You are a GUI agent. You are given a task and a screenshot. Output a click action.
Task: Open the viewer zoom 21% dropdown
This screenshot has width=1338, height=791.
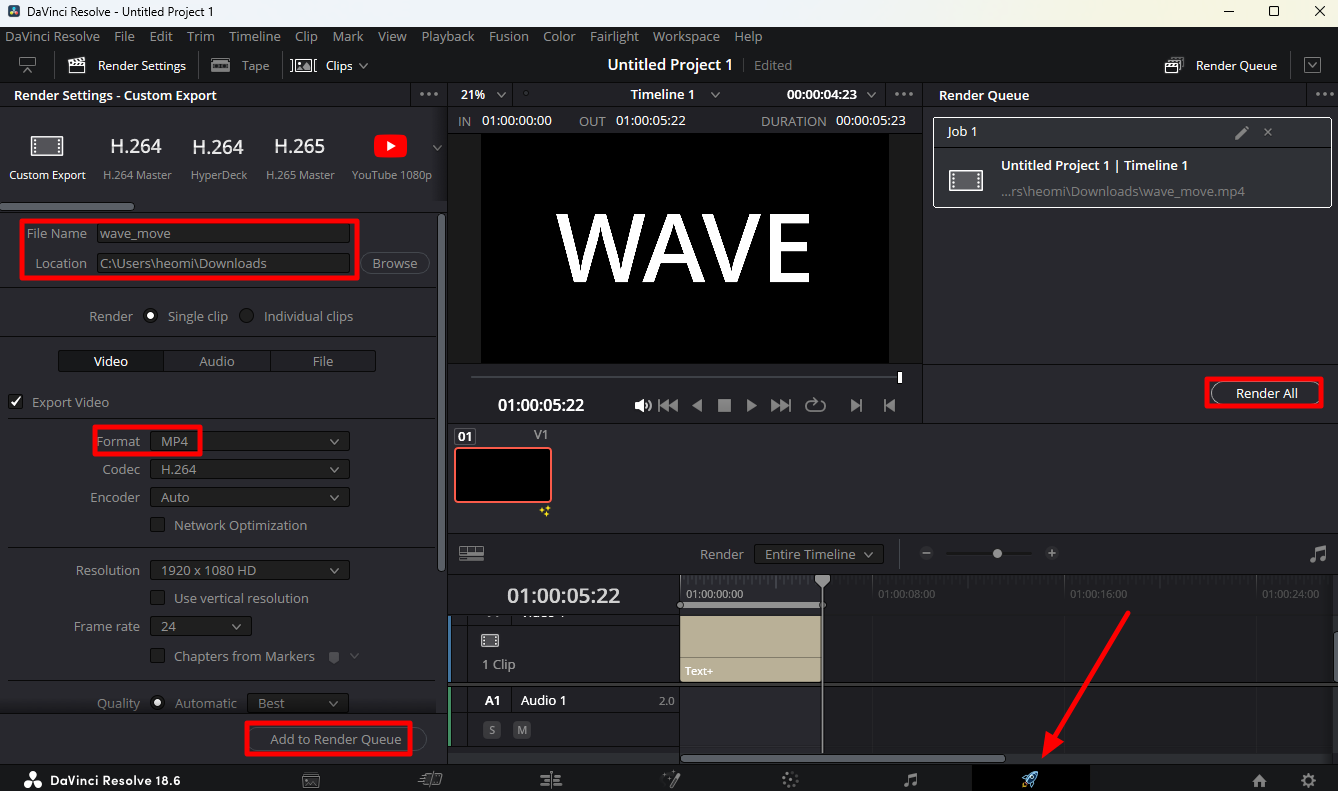tap(483, 94)
